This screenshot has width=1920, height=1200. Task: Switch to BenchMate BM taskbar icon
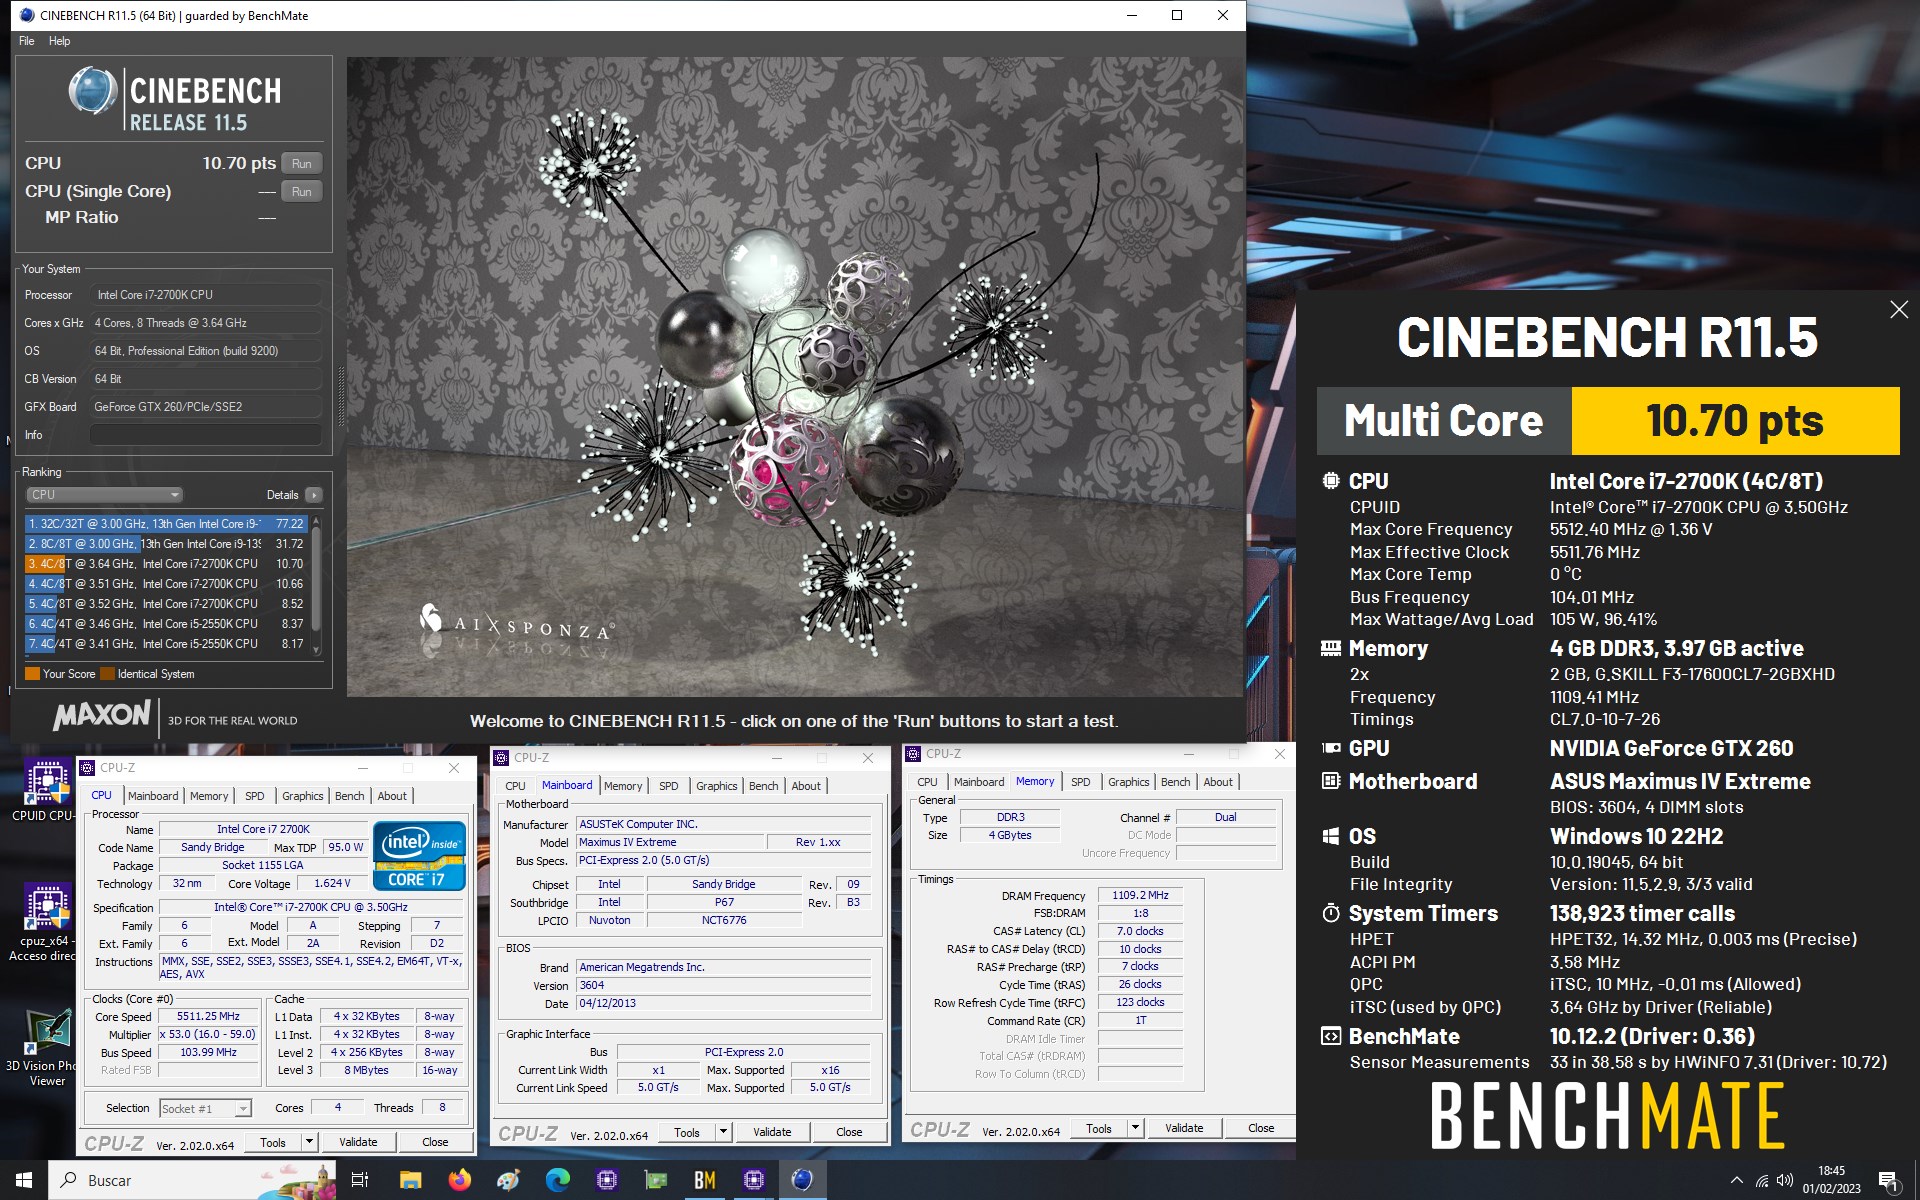[x=705, y=1180]
